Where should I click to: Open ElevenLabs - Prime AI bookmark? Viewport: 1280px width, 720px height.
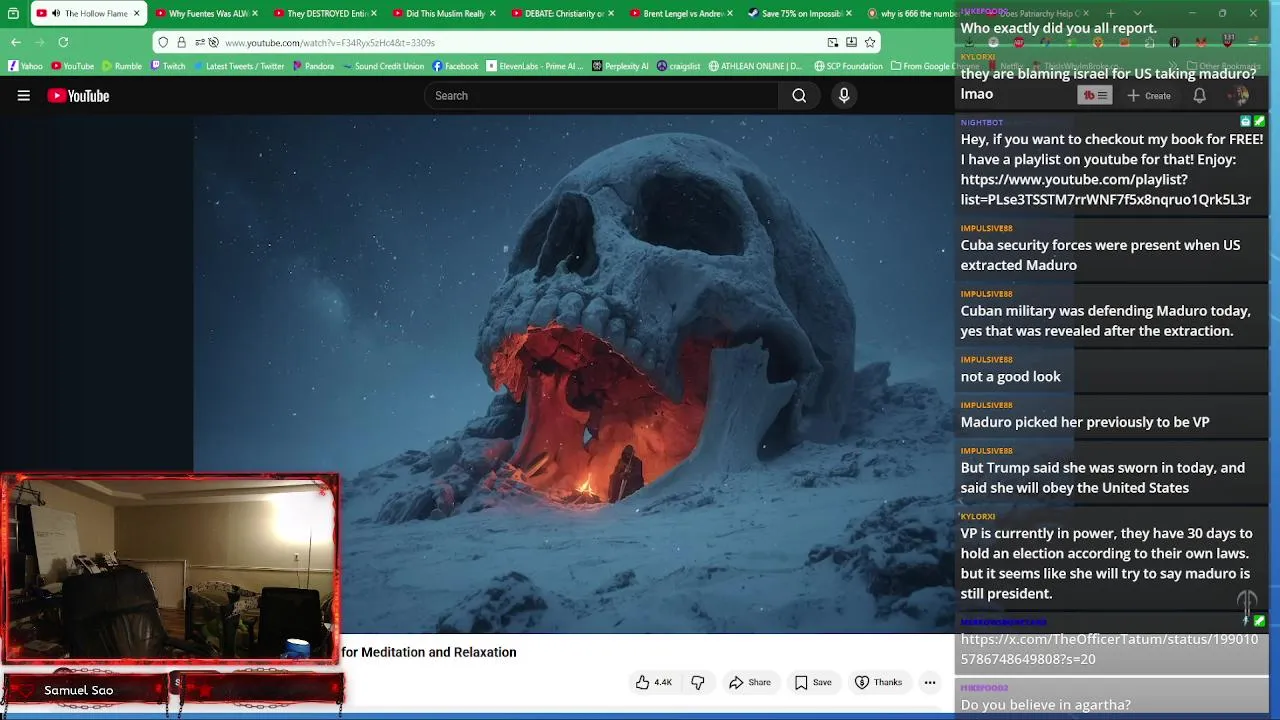pos(535,66)
